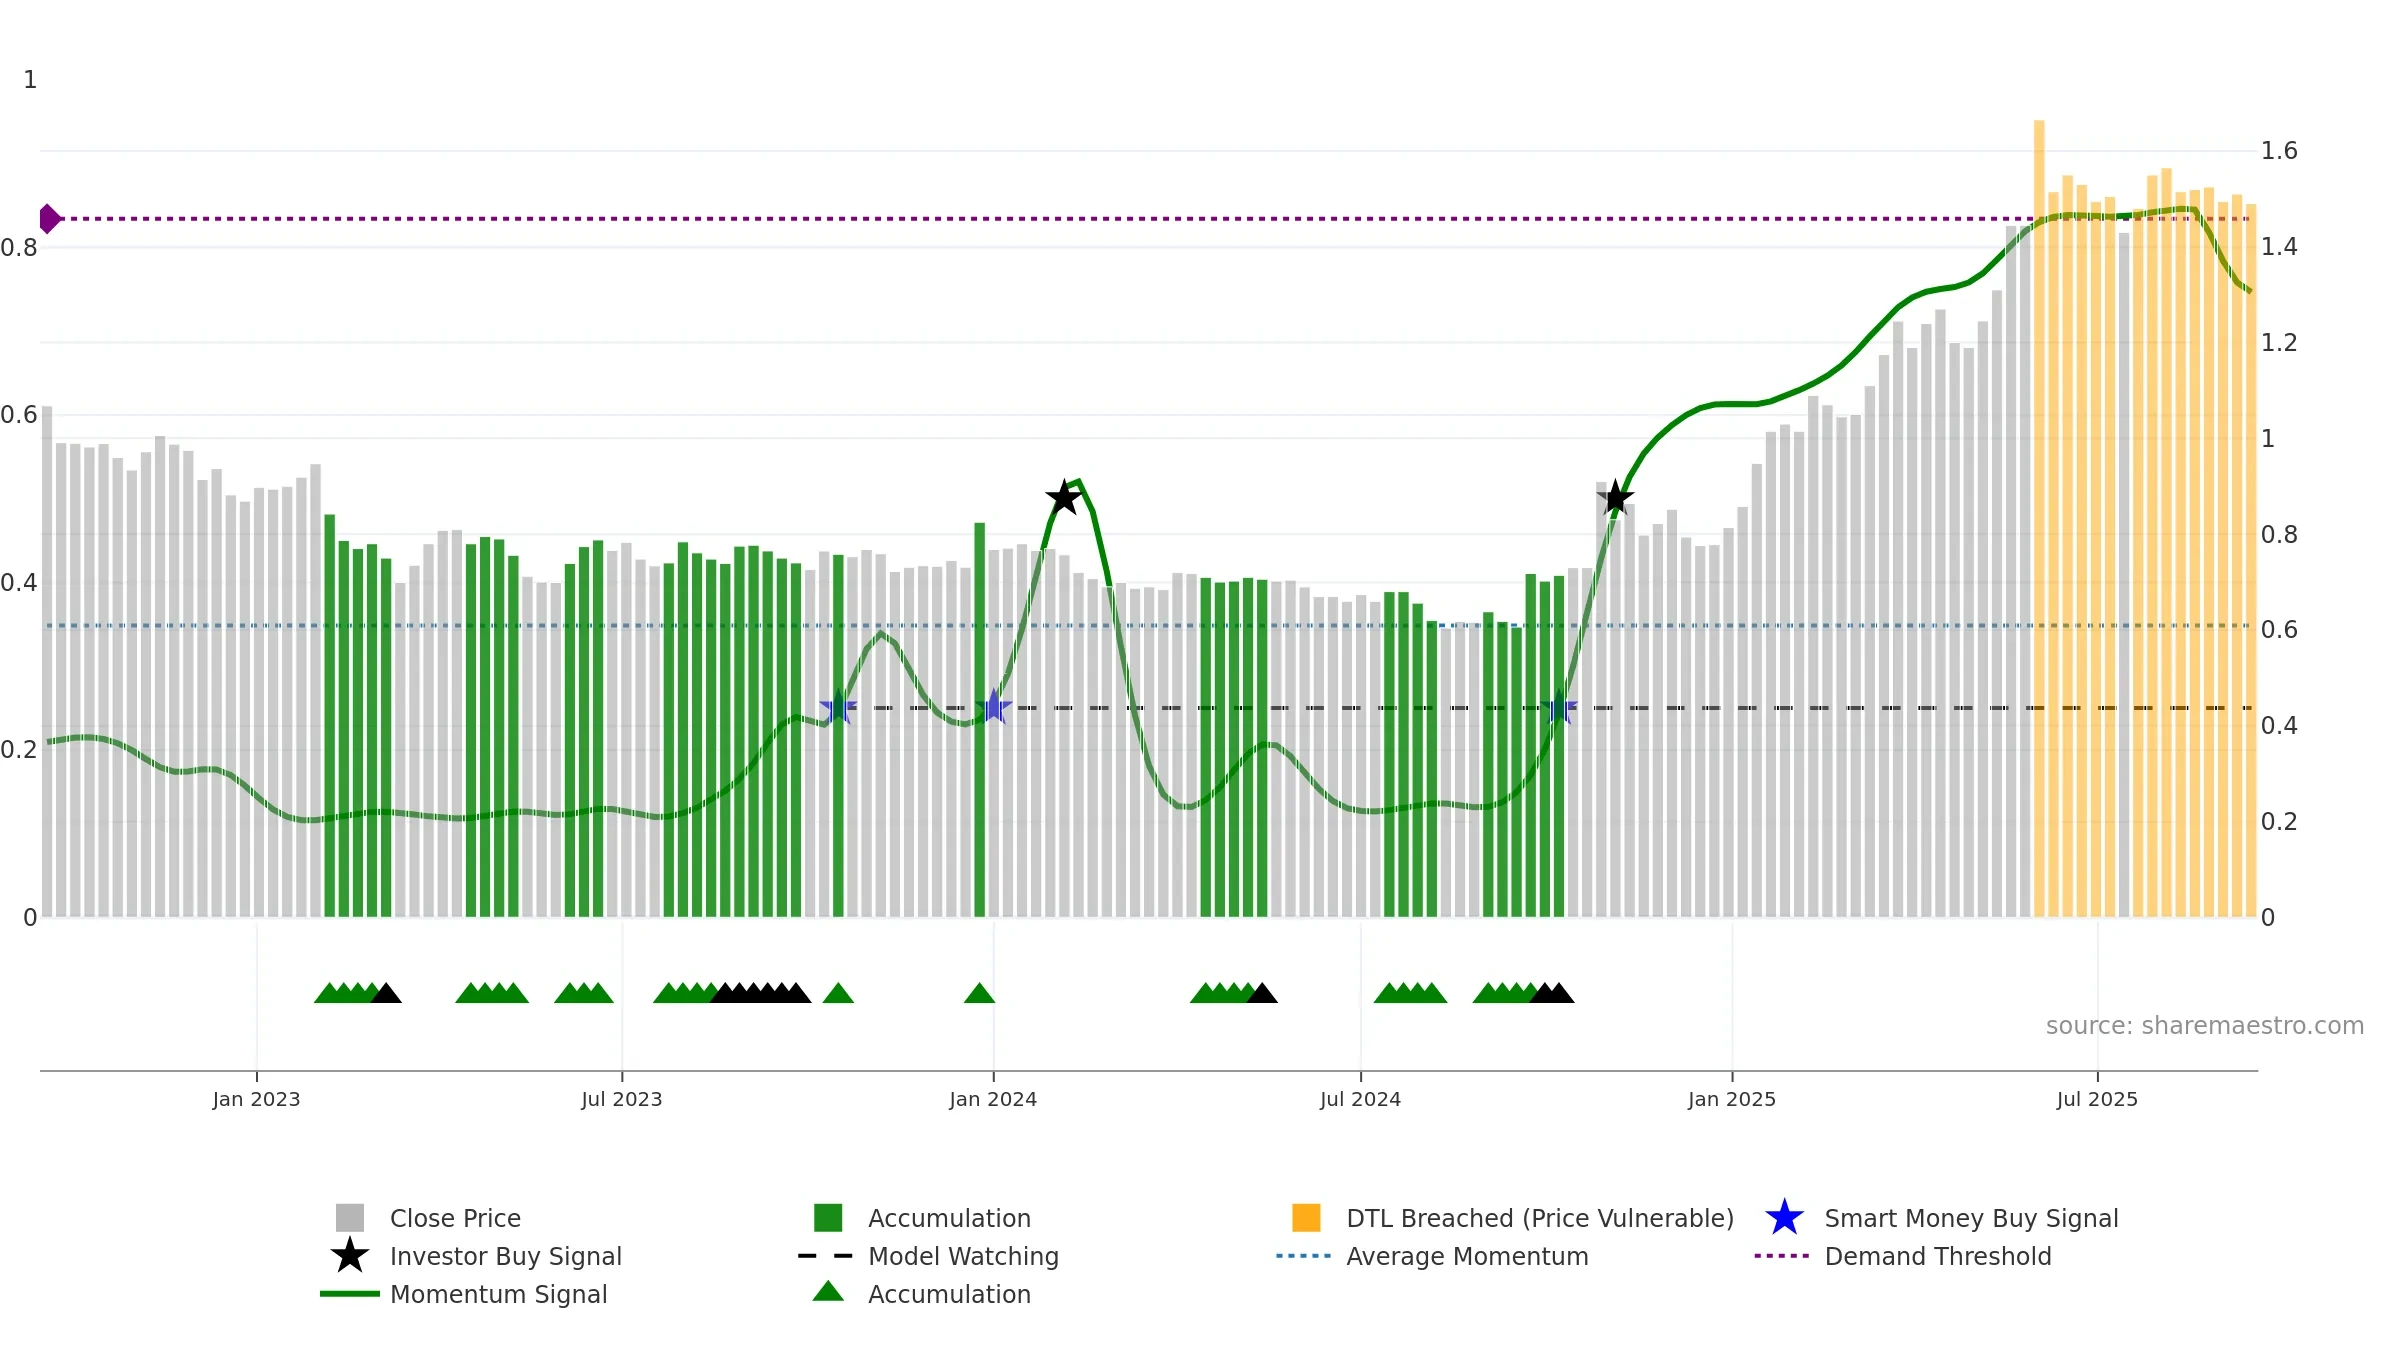Viewport: 2400px width, 1350px height.
Task: Click the Close Price gray legend swatch
Action: click(350, 1218)
